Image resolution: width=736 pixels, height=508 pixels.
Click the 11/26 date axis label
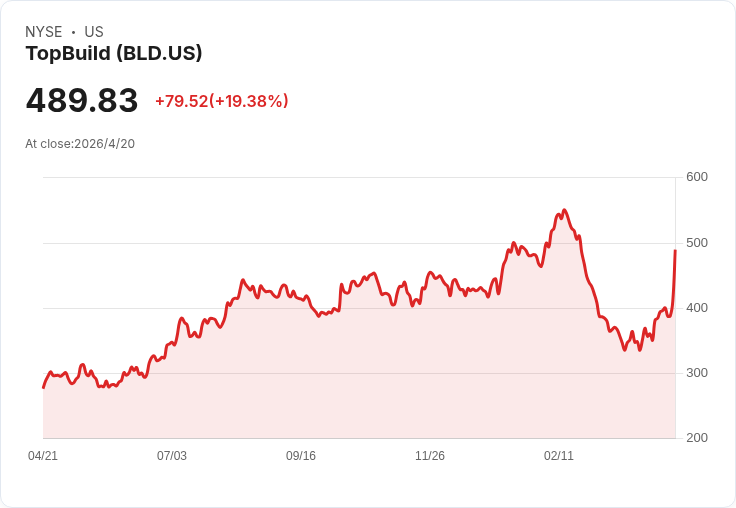(430, 455)
